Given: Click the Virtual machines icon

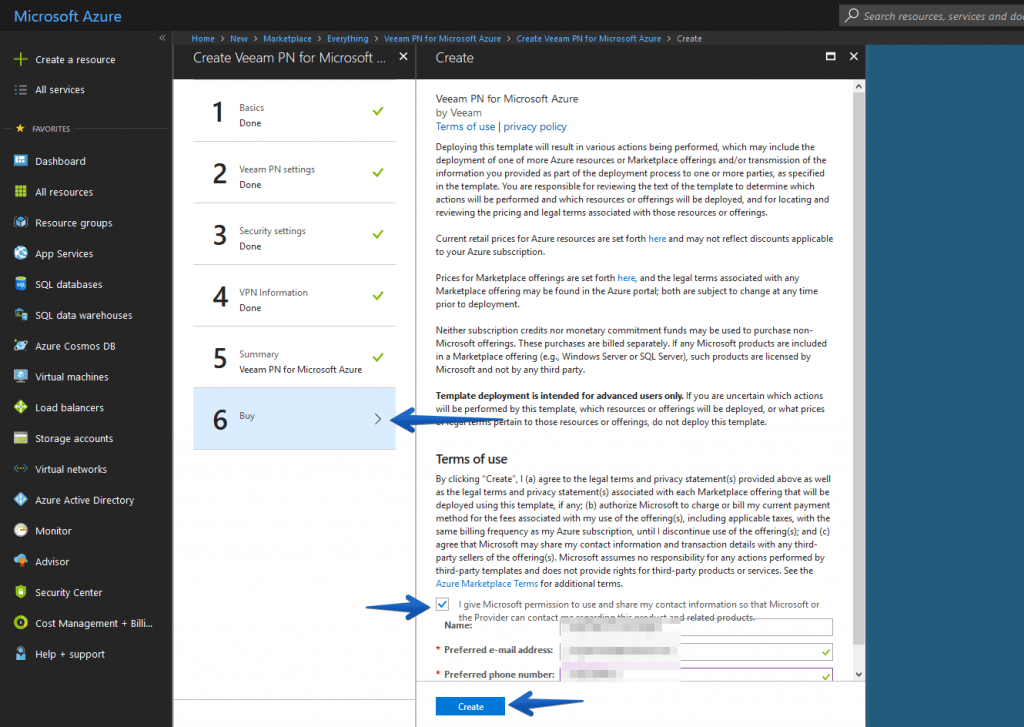Looking at the screenshot, I should pyautogui.click(x=20, y=377).
